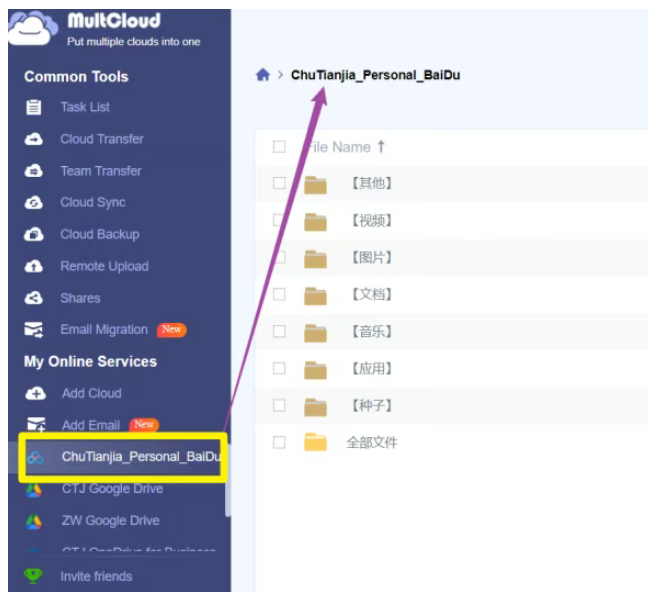
Task: Click the MultCloud cloud logo
Action: 32,28
